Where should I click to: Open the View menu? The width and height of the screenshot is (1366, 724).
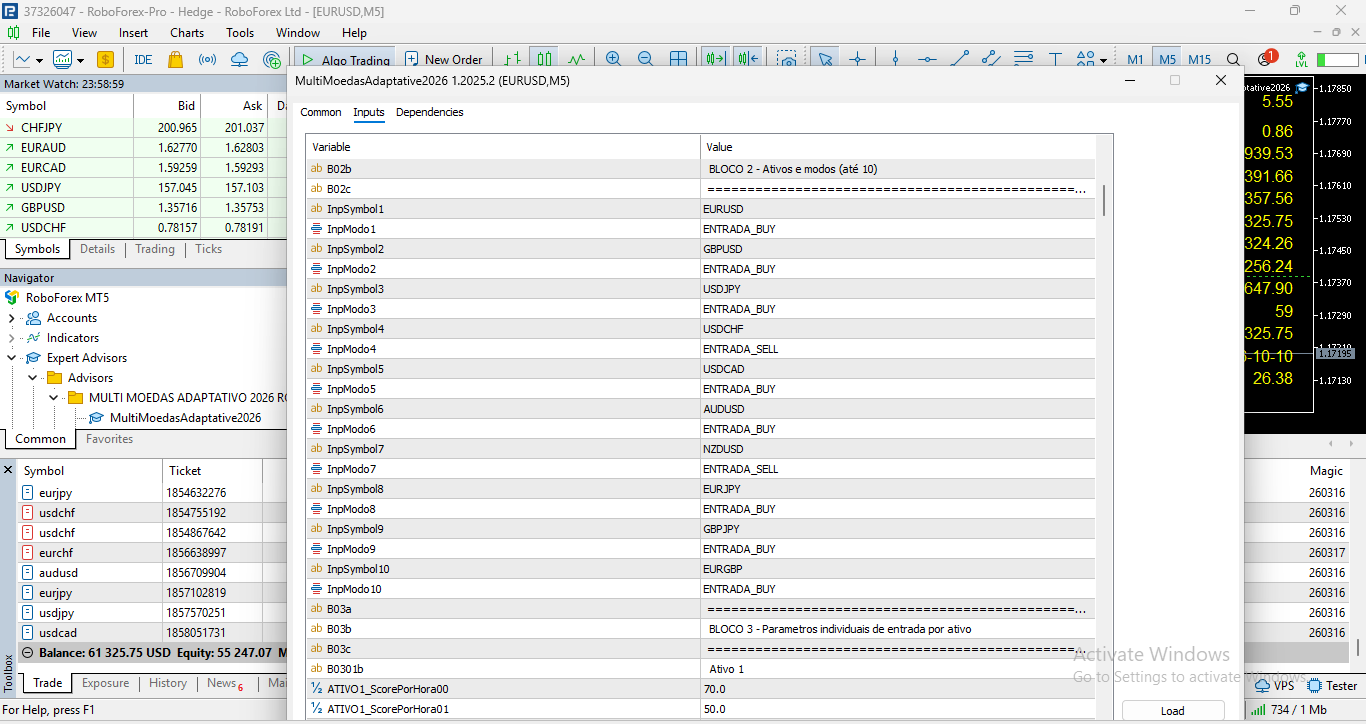click(x=84, y=33)
